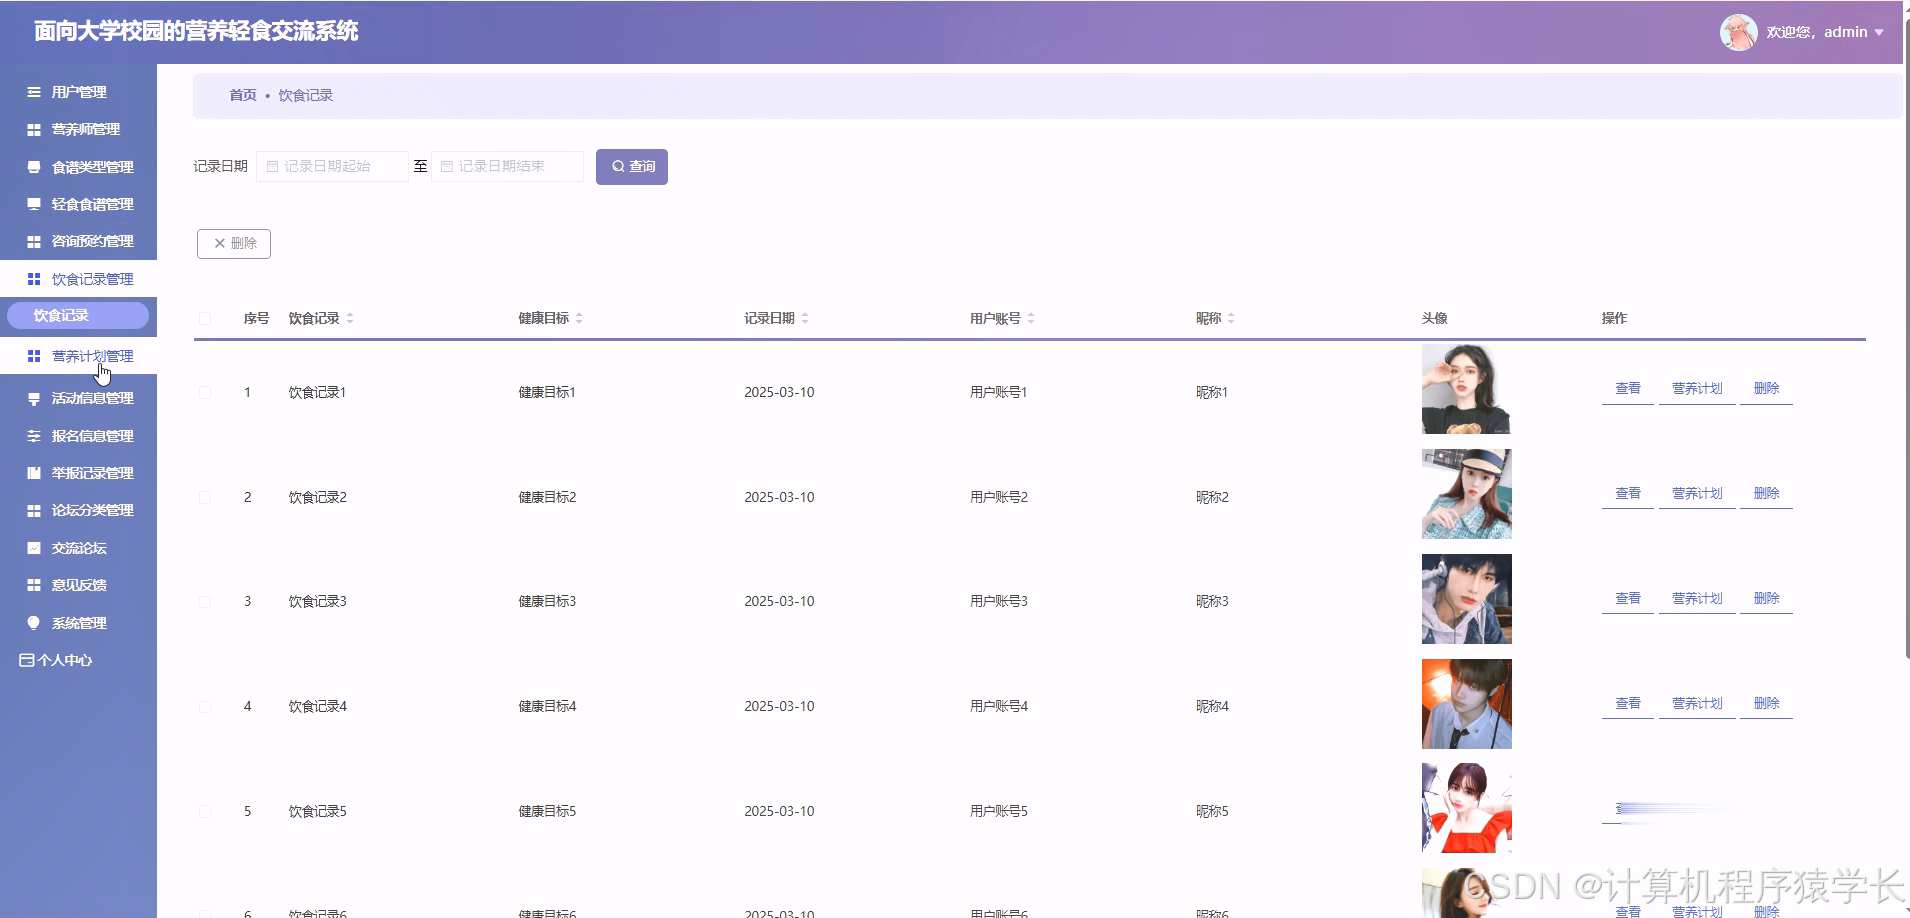Click the 查询 search button

tap(631, 166)
